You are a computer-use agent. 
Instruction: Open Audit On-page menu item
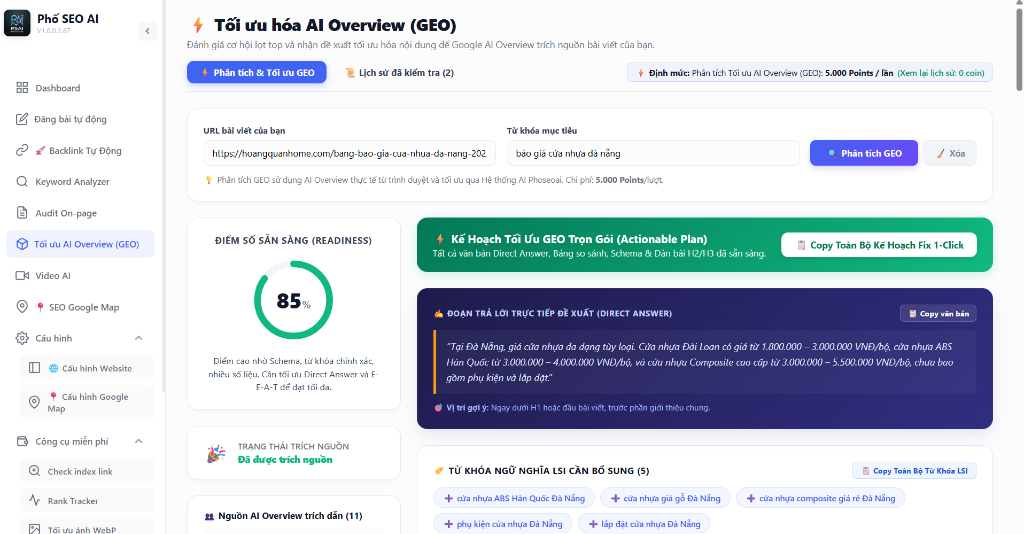[x=80, y=213]
